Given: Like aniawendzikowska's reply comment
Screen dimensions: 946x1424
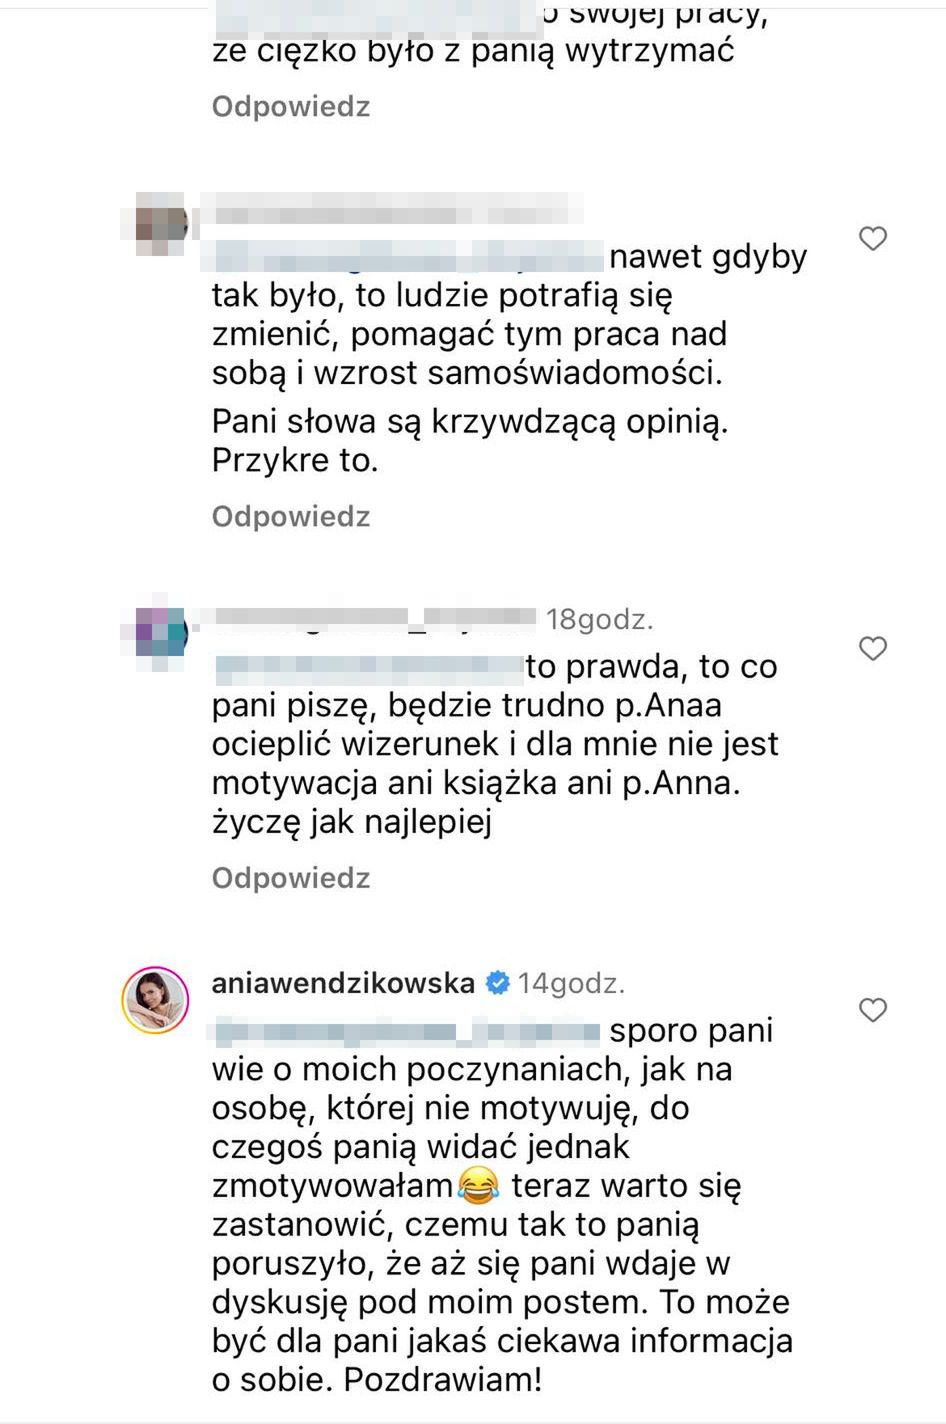Looking at the screenshot, I should point(873,1010).
